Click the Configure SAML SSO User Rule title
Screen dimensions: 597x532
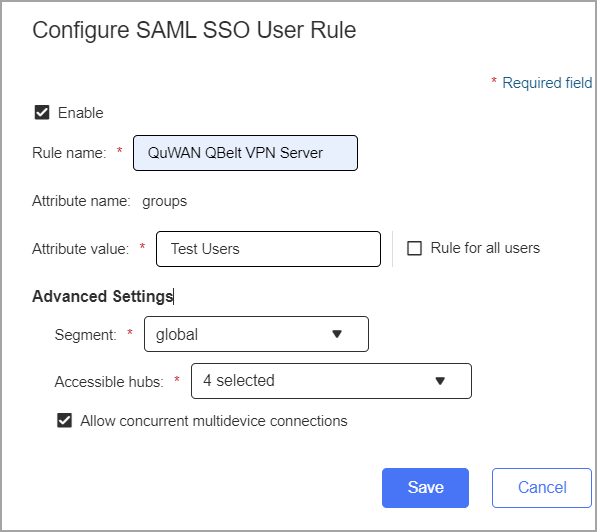(x=194, y=30)
